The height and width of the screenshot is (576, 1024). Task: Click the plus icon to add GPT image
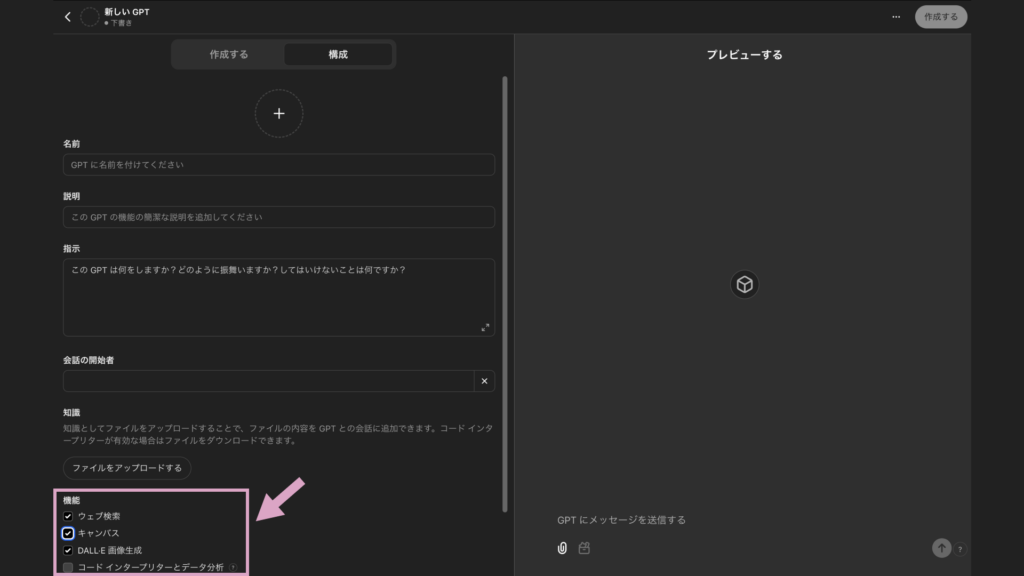tap(279, 113)
